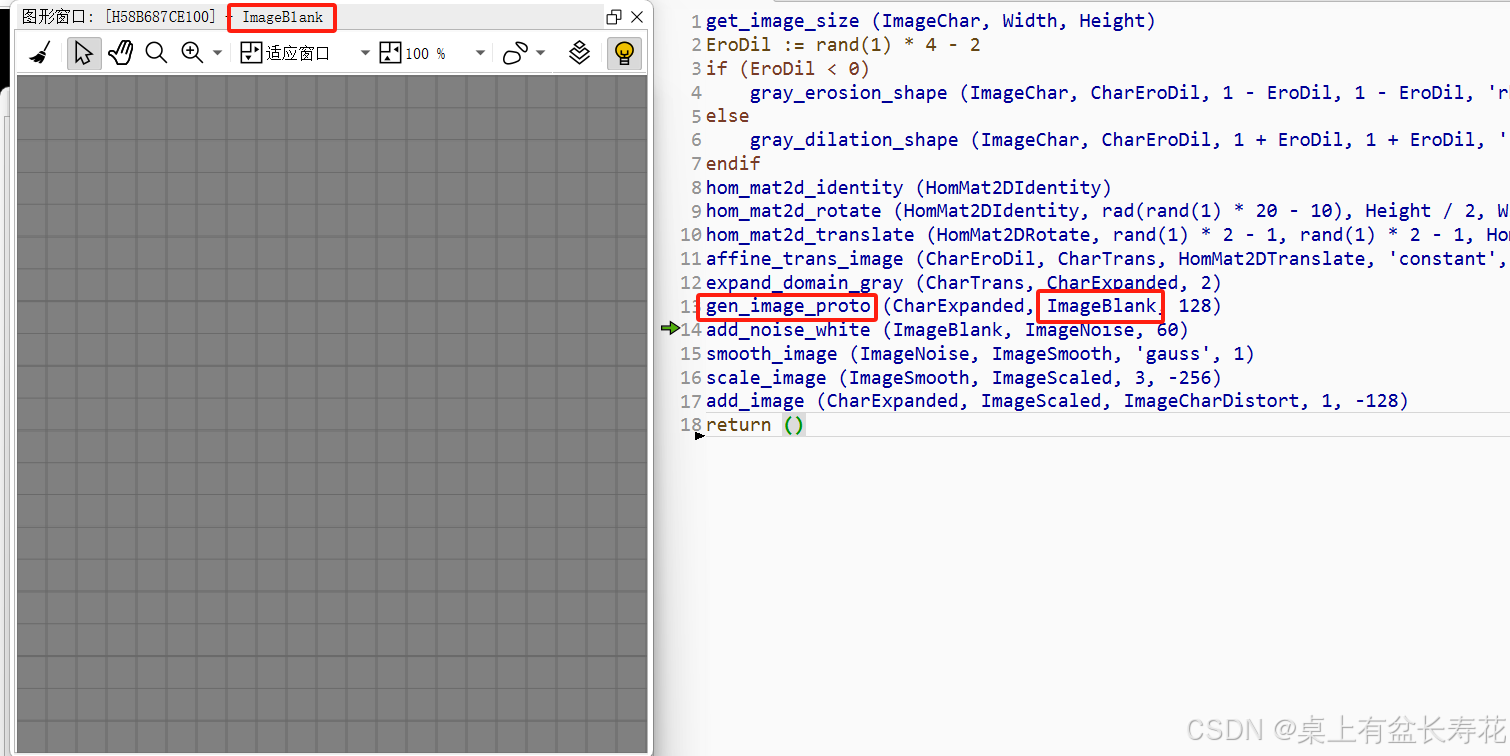The width and height of the screenshot is (1510, 756).
Task: Click the green program counter arrow
Action: tap(670, 329)
